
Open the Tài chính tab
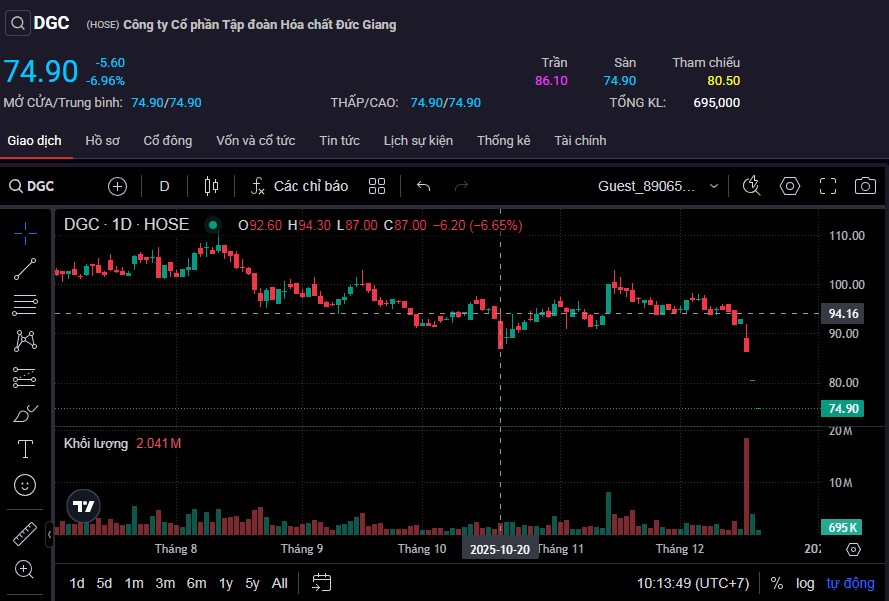[x=580, y=141]
